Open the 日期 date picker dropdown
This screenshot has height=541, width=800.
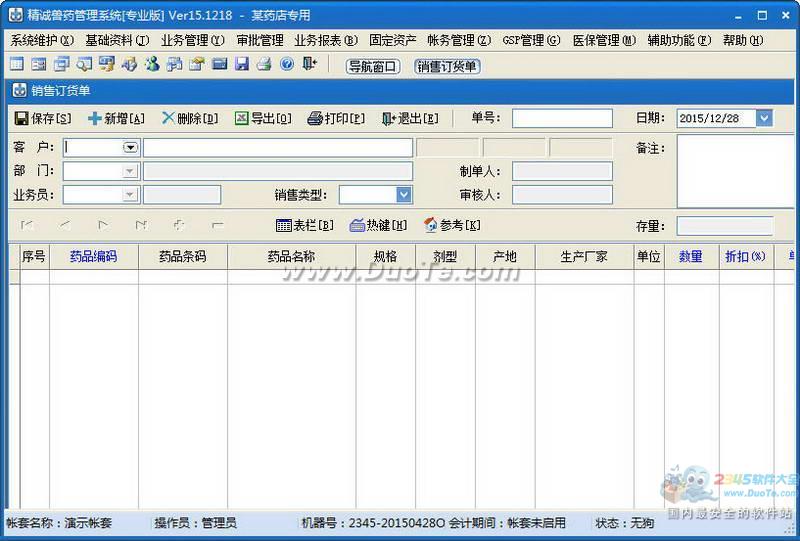tap(764, 118)
